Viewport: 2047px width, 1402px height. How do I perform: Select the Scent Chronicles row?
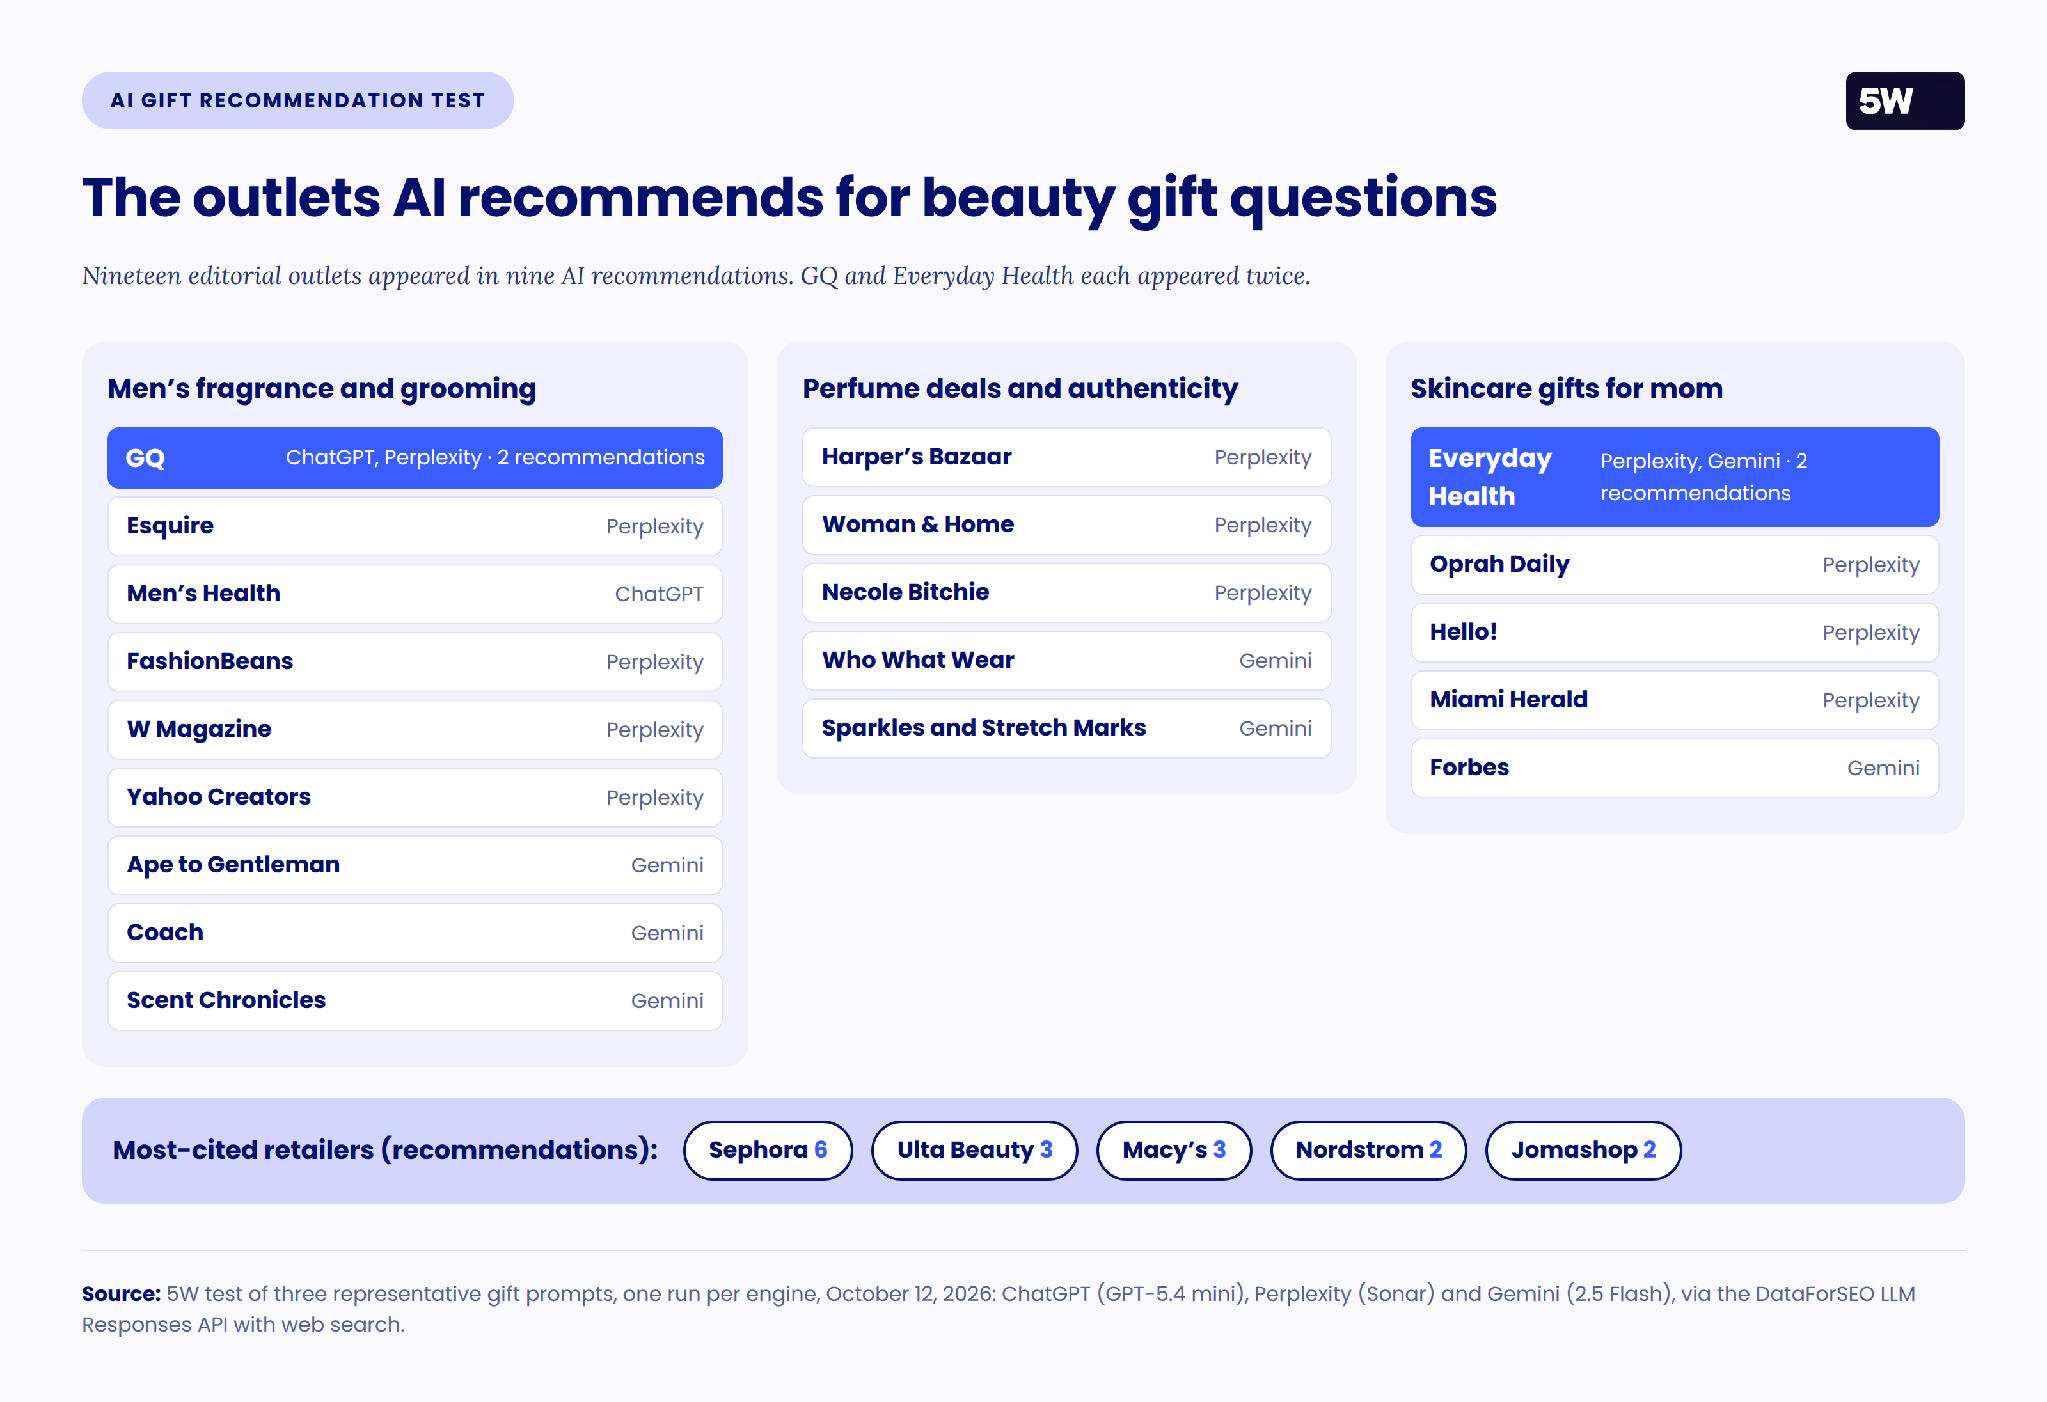point(415,1001)
